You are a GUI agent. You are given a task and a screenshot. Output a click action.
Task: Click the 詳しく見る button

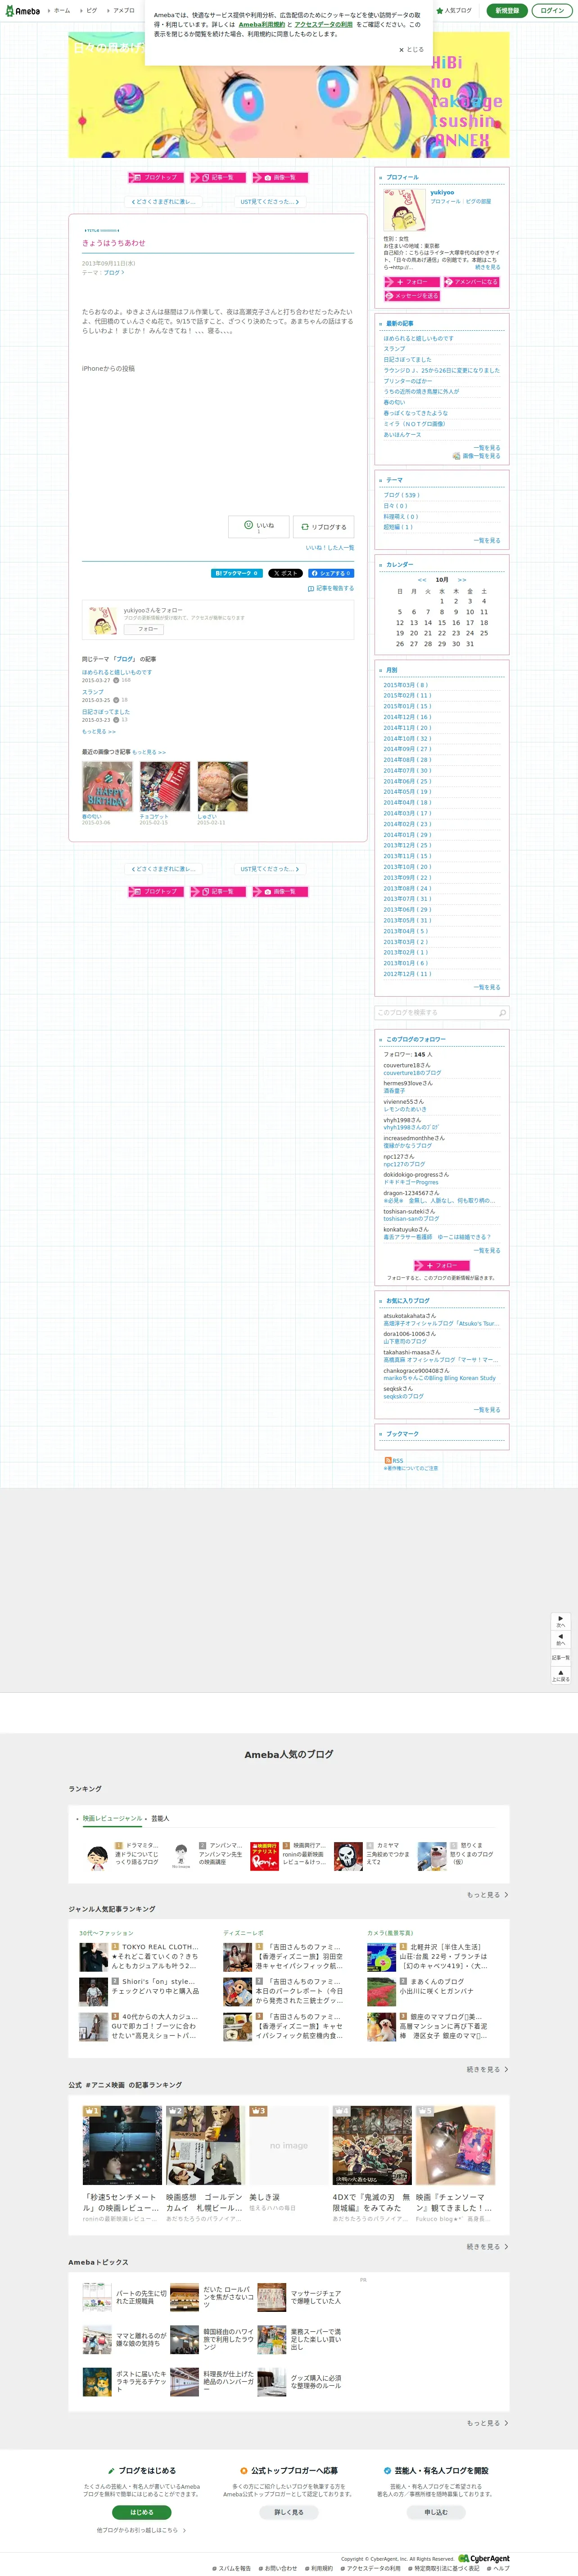(x=289, y=2512)
